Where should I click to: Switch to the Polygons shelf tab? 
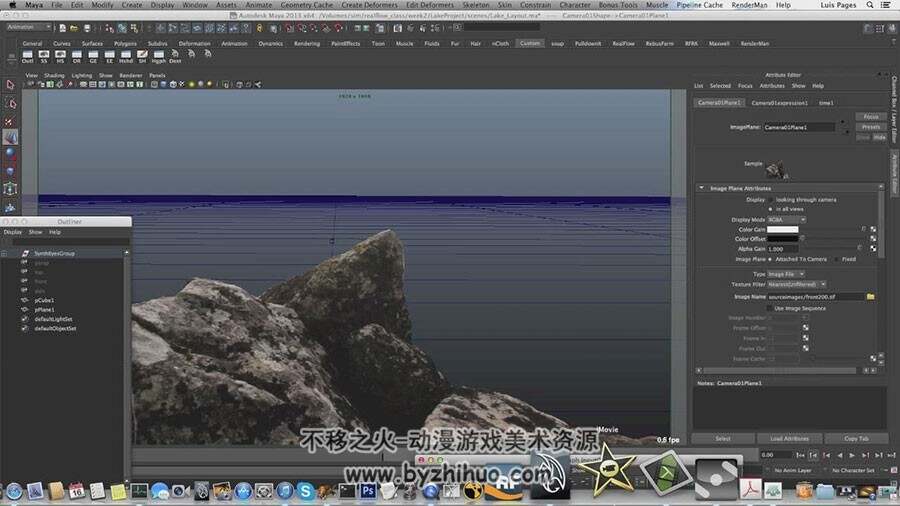click(125, 44)
